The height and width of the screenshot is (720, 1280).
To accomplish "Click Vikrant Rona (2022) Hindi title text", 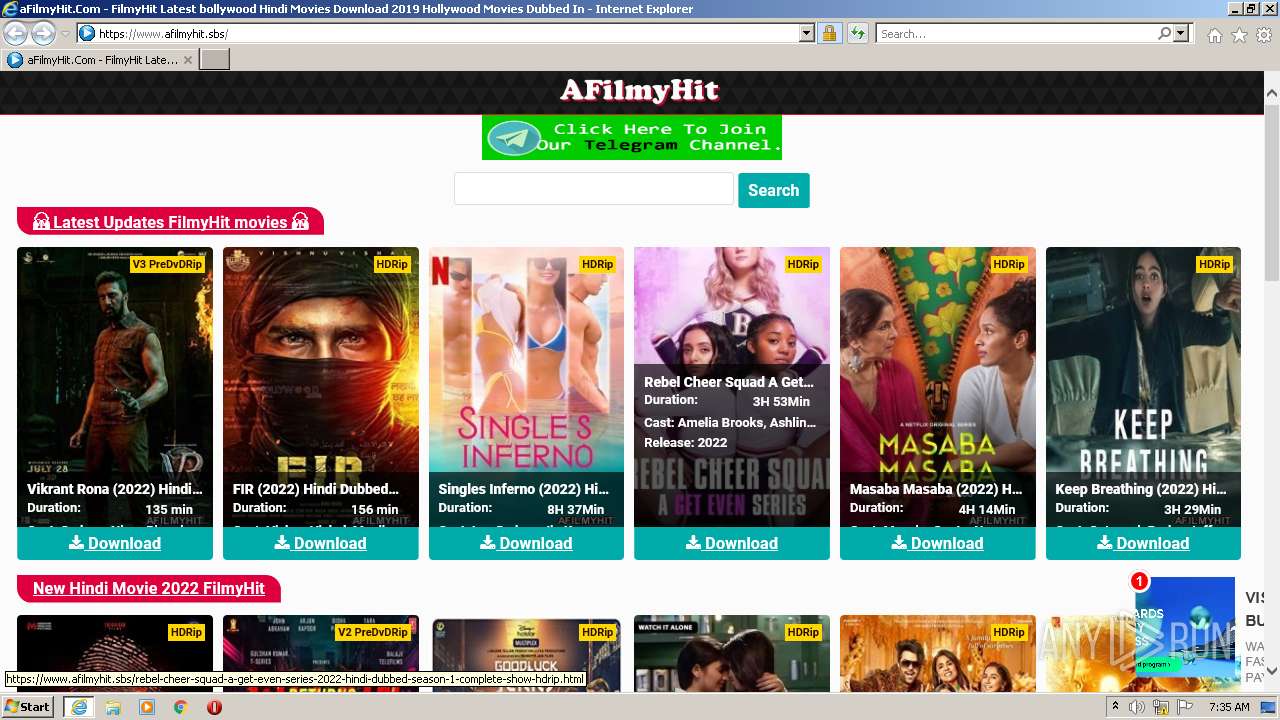I will (115, 489).
